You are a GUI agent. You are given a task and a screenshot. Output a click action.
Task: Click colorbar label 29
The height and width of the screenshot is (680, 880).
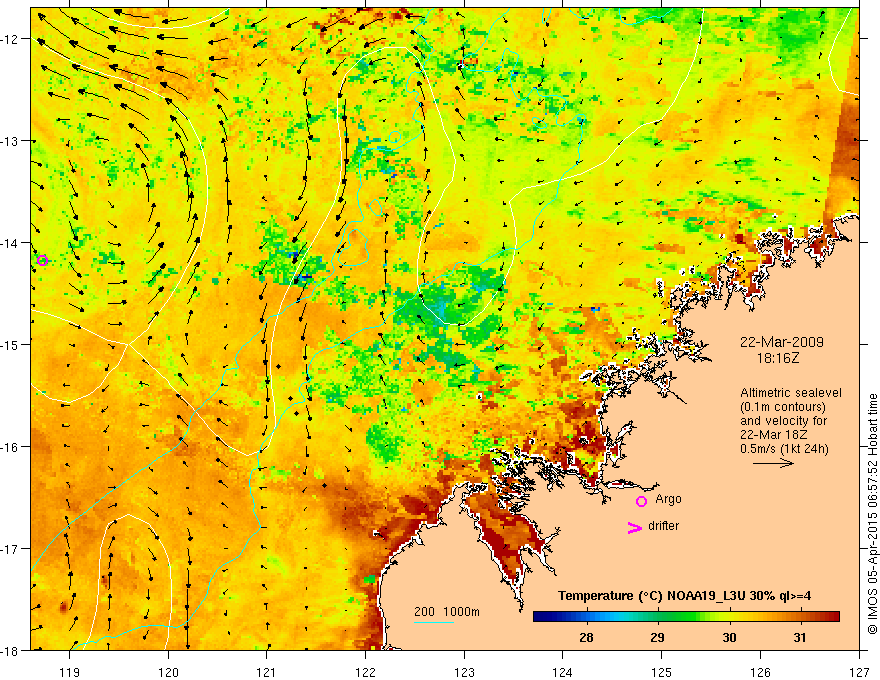click(657, 637)
